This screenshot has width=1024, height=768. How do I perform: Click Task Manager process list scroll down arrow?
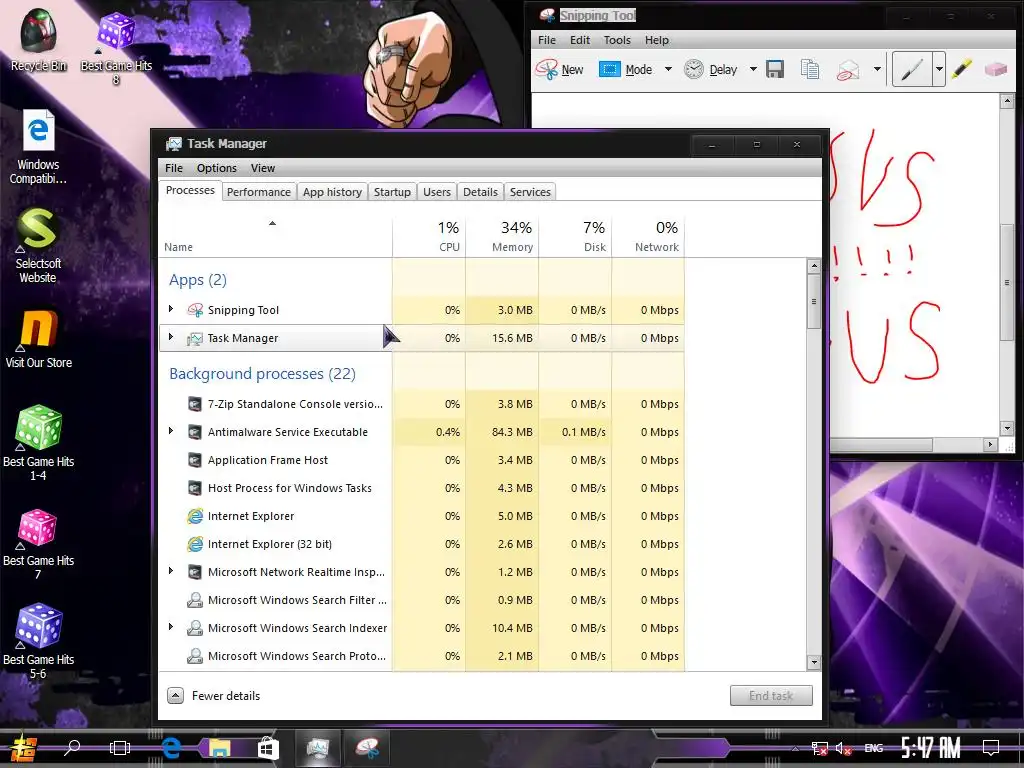click(x=814, y=662)
